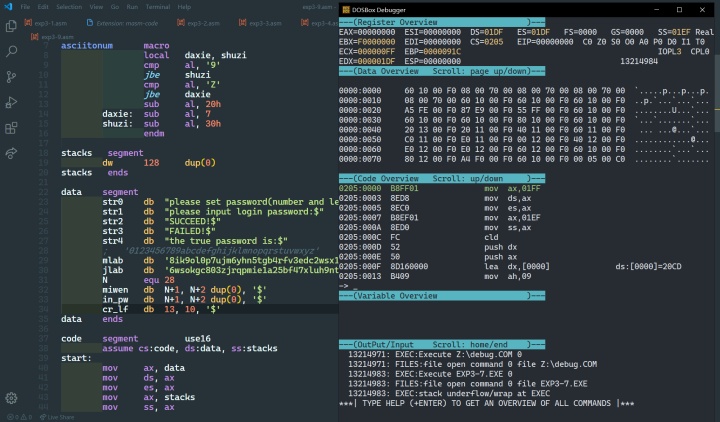Image resolution: width=720 pixels, height=422 pixels.
Task: Click the 'miwen' variable definition
Action: click(115, 290)
